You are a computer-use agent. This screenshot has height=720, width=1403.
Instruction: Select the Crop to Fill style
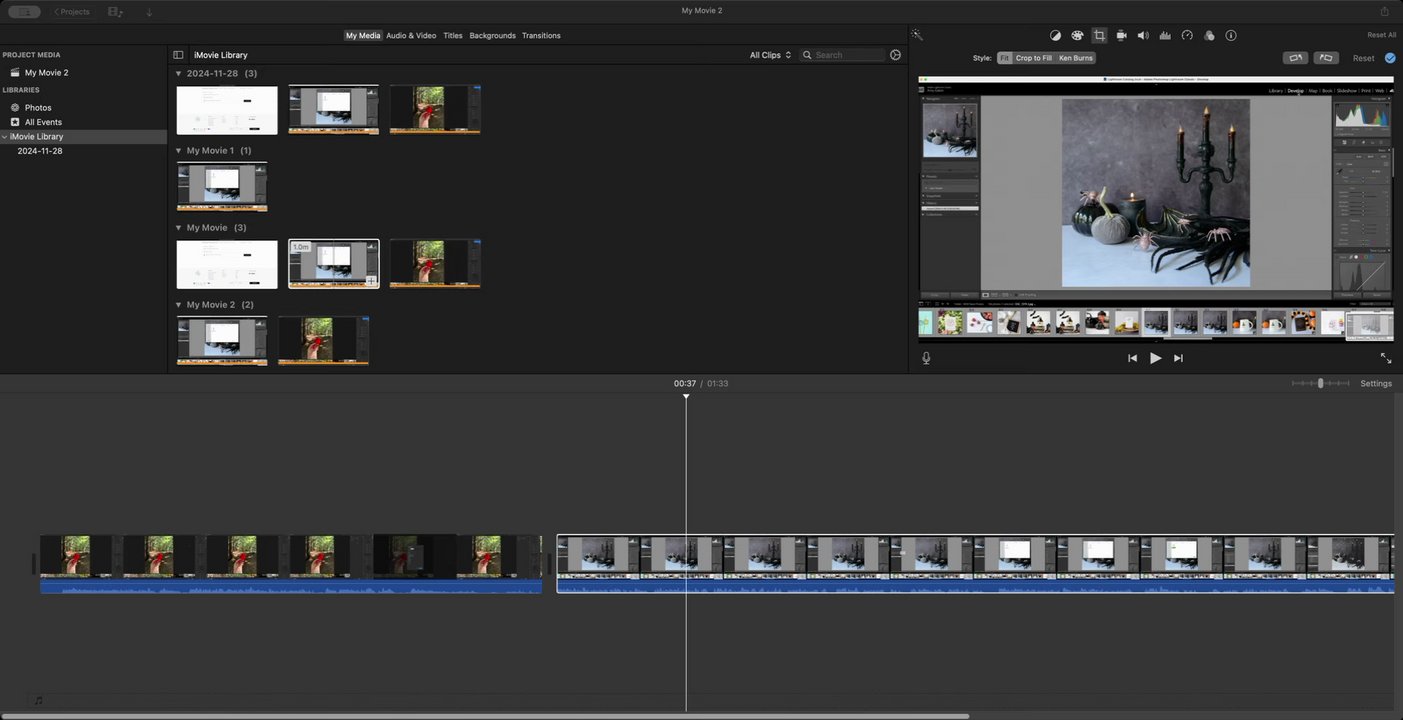(x=1033, y=58)
